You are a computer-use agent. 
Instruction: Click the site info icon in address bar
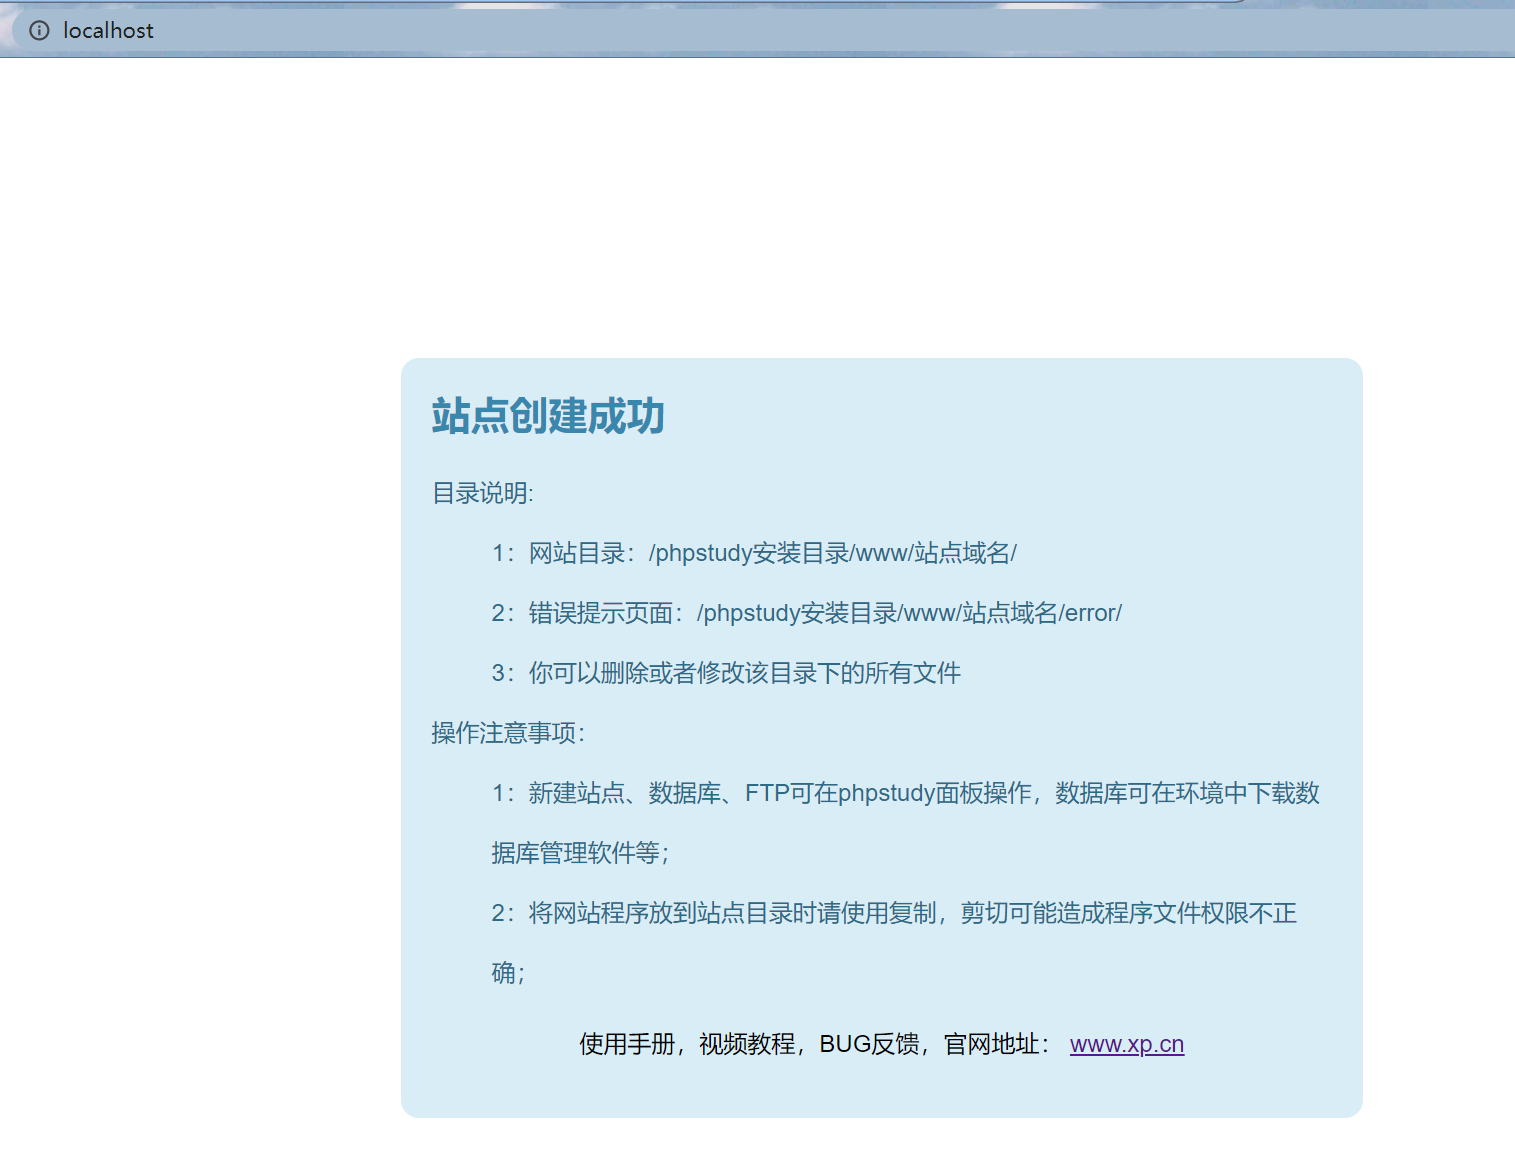[x=38, y=31]
